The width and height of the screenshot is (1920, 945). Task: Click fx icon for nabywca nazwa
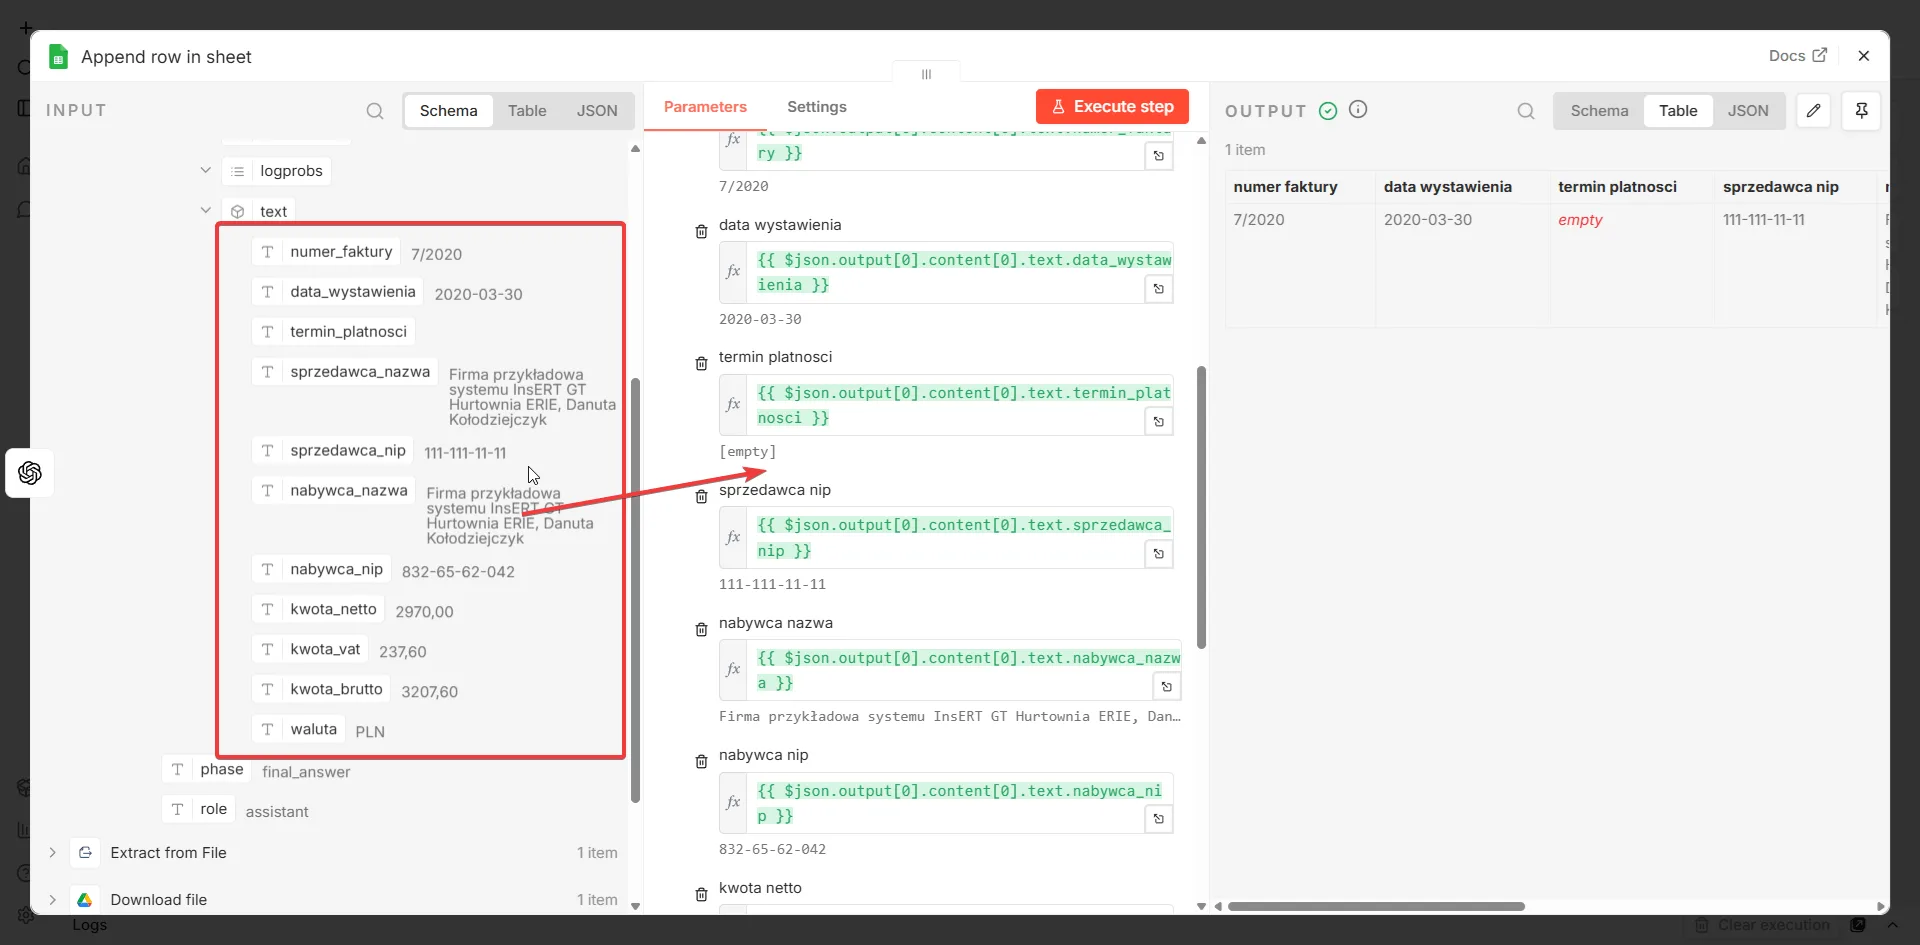pyautogui.click(x=733, y=670)
